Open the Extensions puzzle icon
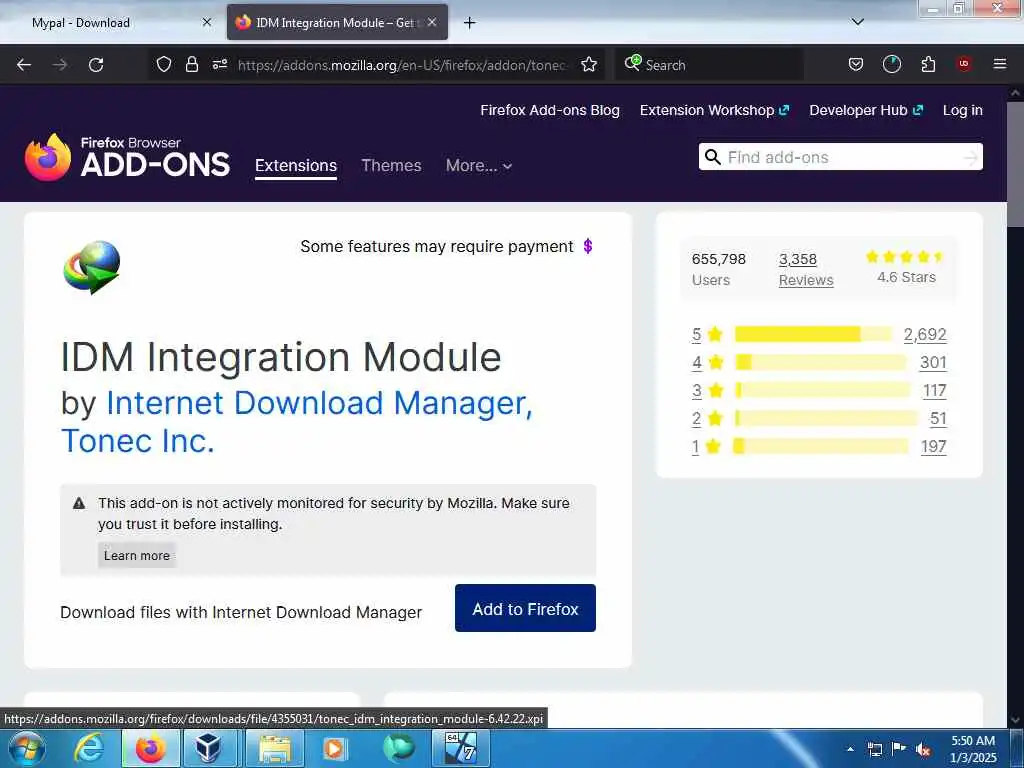Viewport: 1024px width, 768px height. pyautogui.click(x=928, y=64)
